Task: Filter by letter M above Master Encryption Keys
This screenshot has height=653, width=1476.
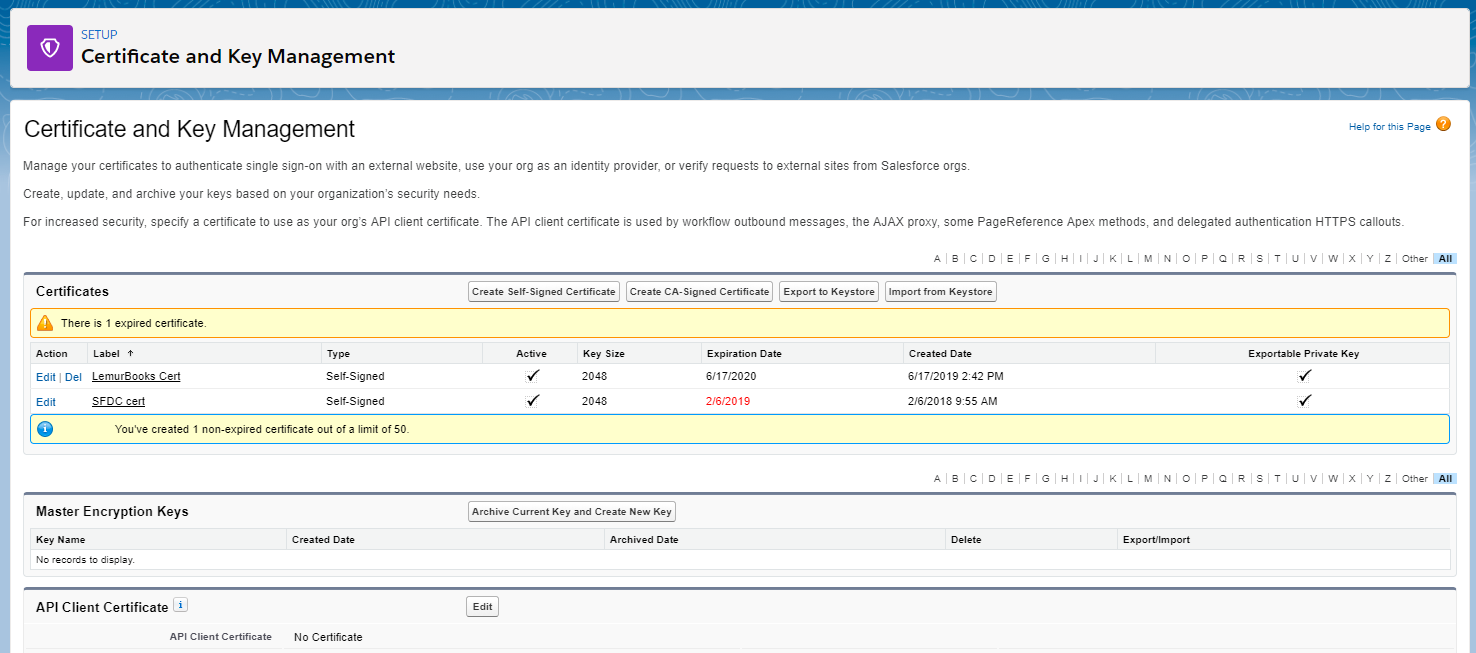Action: (1148, 479)
